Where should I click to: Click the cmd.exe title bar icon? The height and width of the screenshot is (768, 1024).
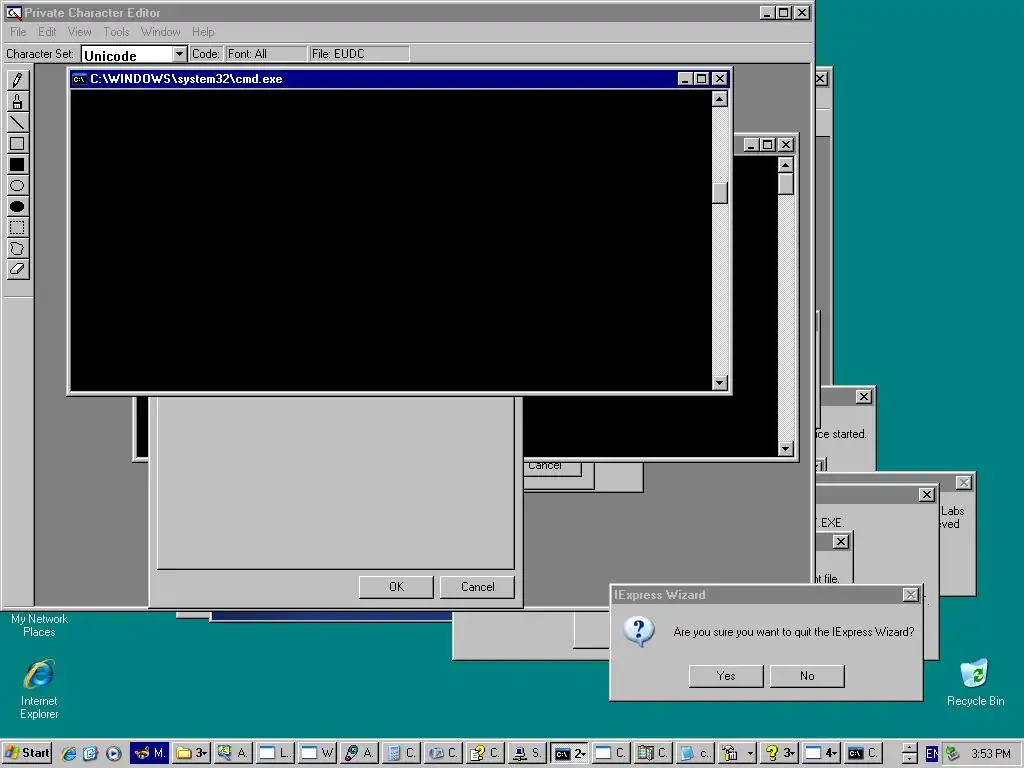79,79
